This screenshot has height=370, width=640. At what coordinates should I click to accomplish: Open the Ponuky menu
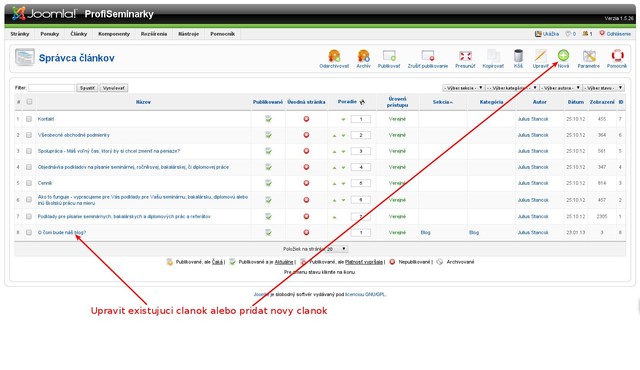(50, 34)
